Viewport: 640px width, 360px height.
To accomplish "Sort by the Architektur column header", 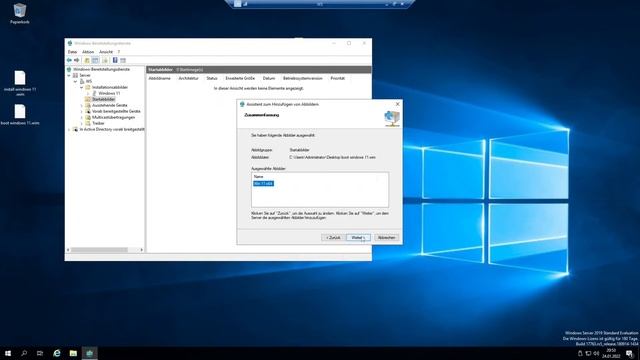I will (x=189, y=78).
